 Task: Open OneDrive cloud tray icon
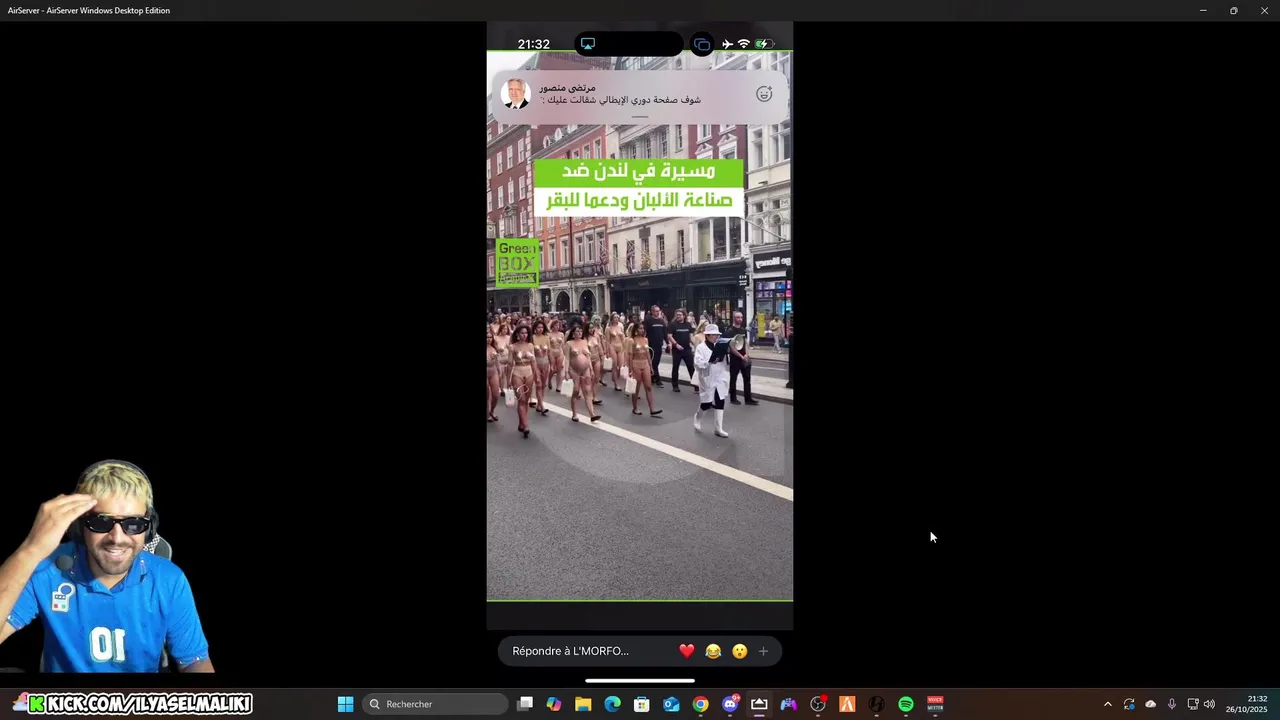pyautogui.click(x=1150, y=704)
